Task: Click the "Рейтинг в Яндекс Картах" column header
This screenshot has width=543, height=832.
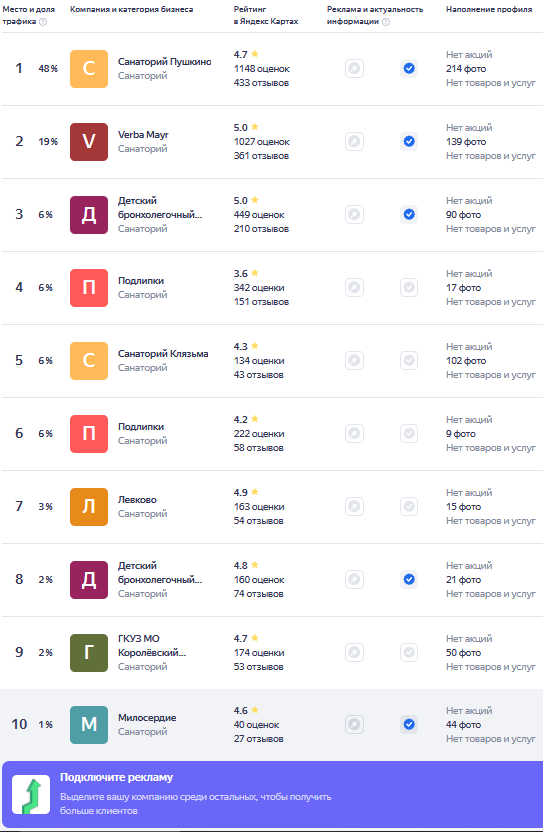Action: pyautogui.click(x=266, y=15)
